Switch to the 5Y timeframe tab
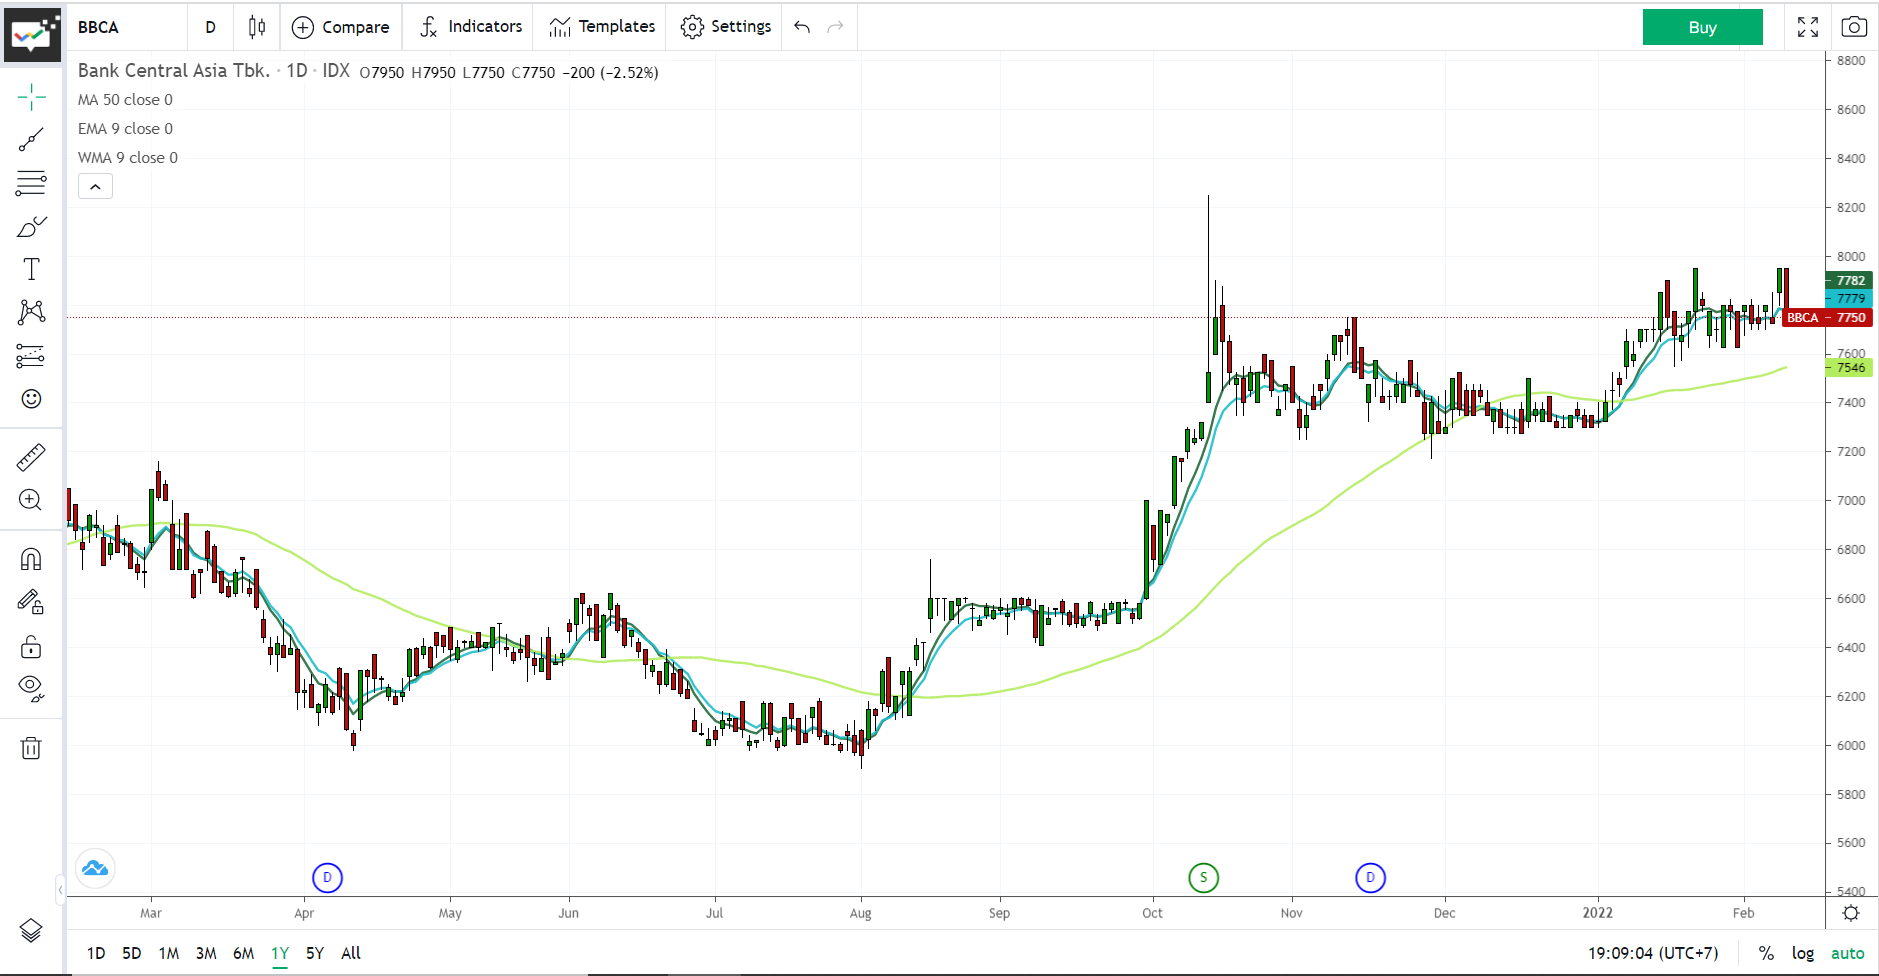Image resolution: width=1879 pixels, height=976 pixels. [x=314, y=953]
